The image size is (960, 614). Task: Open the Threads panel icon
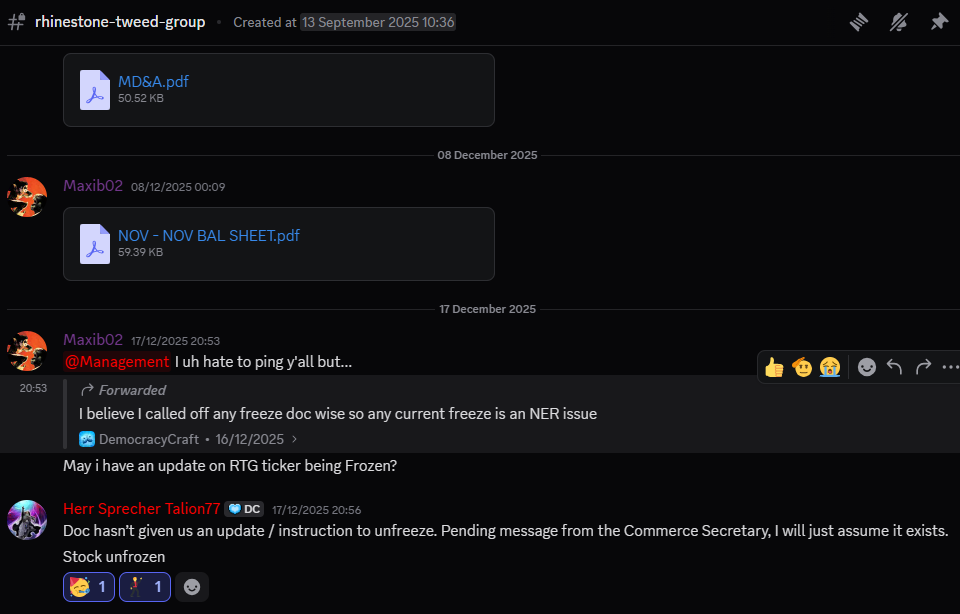[859, 22]
